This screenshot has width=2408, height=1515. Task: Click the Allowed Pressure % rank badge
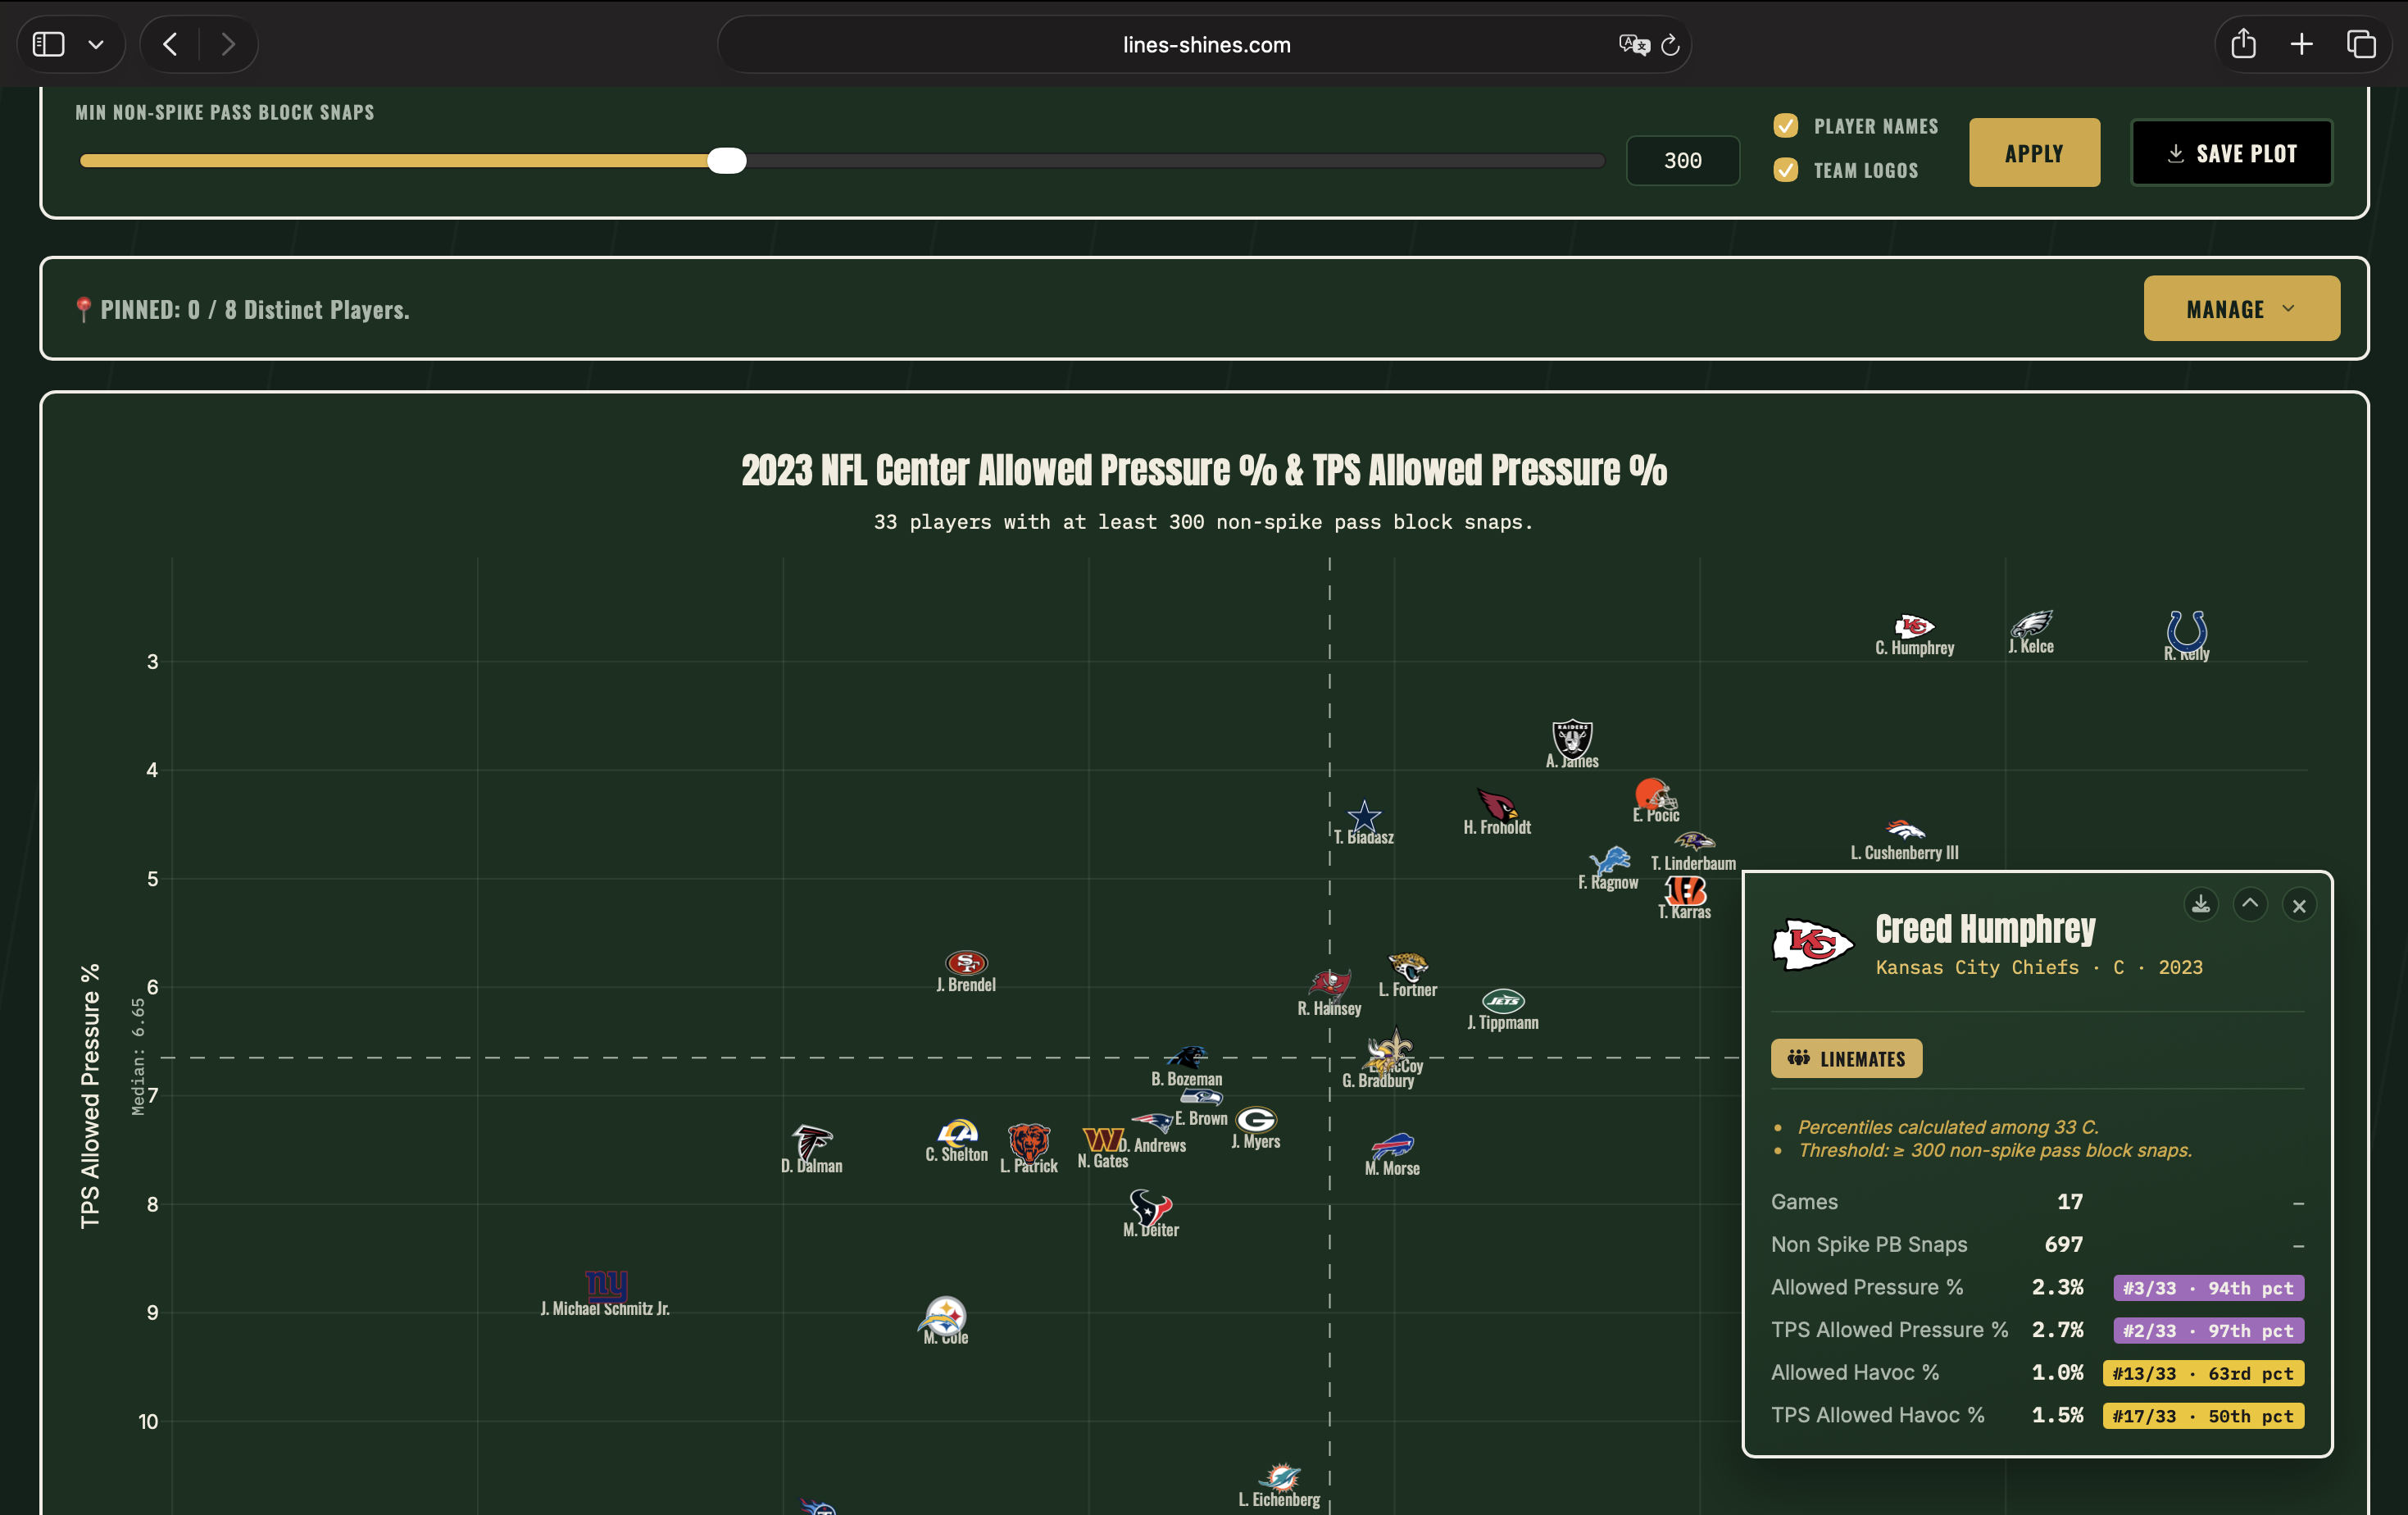[x=2208, y=1288]
